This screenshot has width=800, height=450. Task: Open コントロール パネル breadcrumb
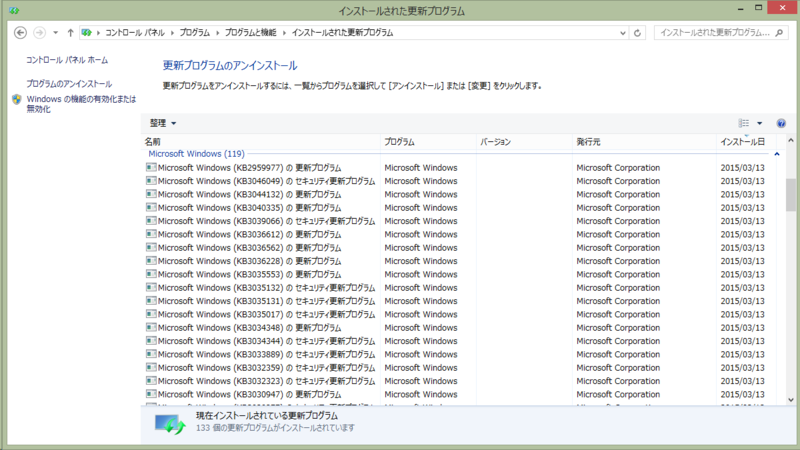point(135,33)
